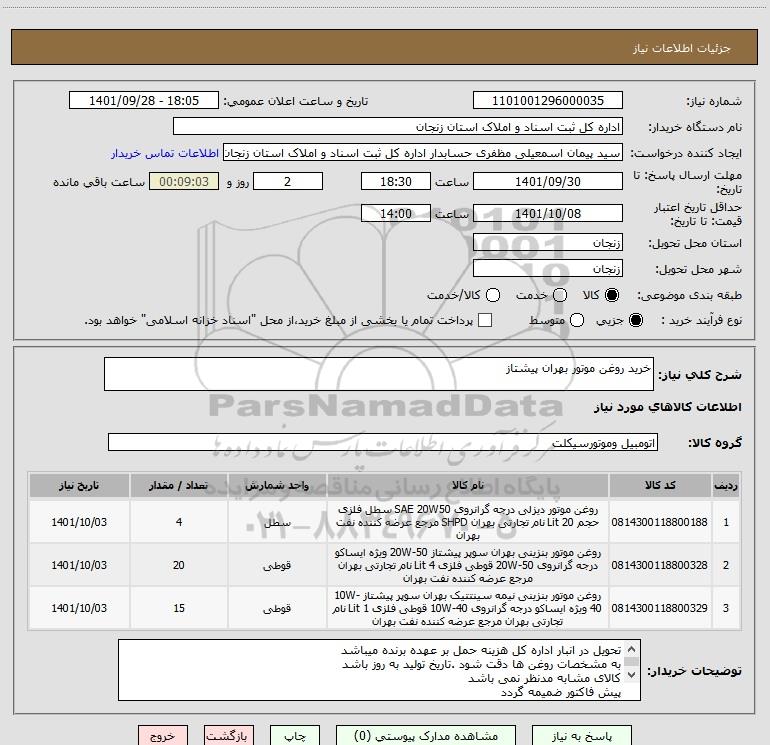Click the remaining time 00:09:03 field
770x745 pixels.
184,181
